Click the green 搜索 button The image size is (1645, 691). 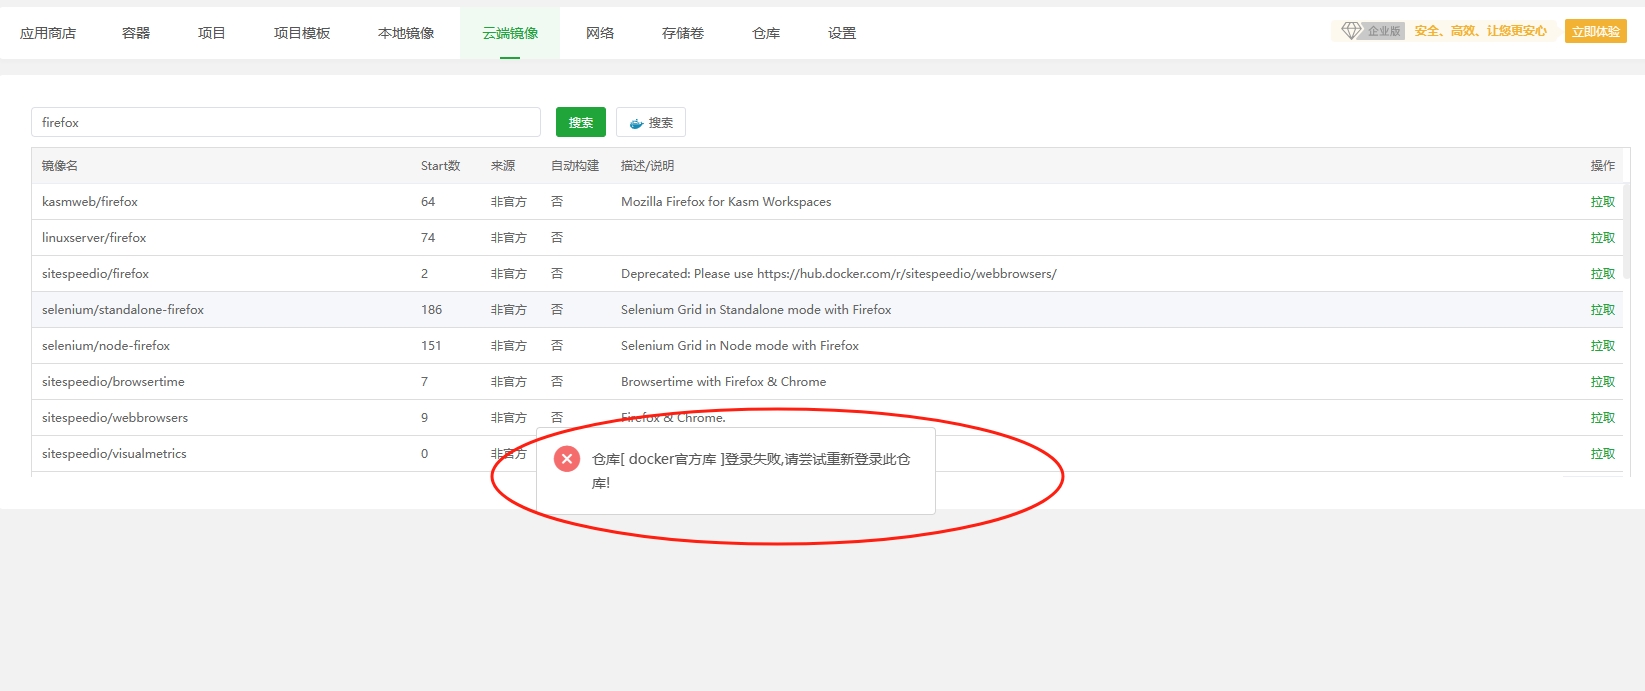[x=581, y=122]
